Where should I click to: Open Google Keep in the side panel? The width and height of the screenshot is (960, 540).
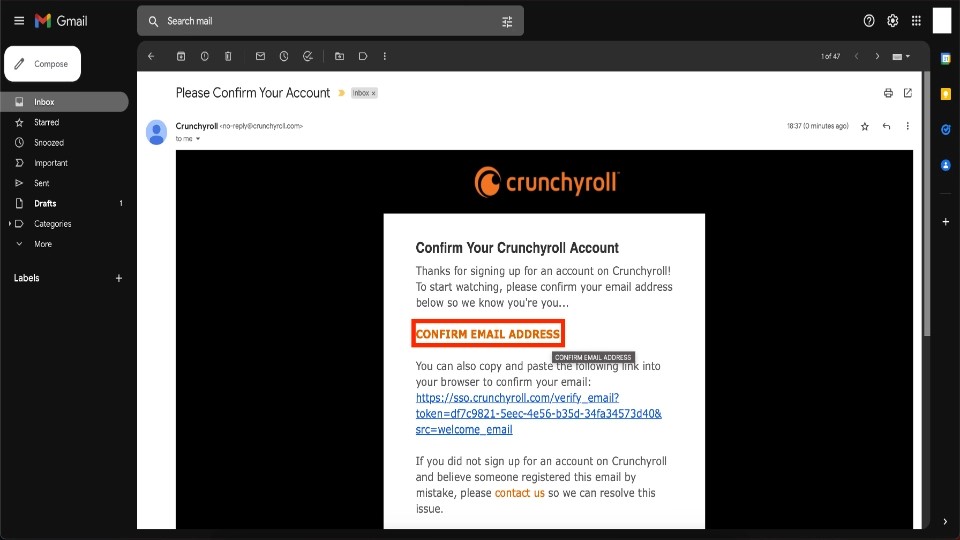[945, 94]
